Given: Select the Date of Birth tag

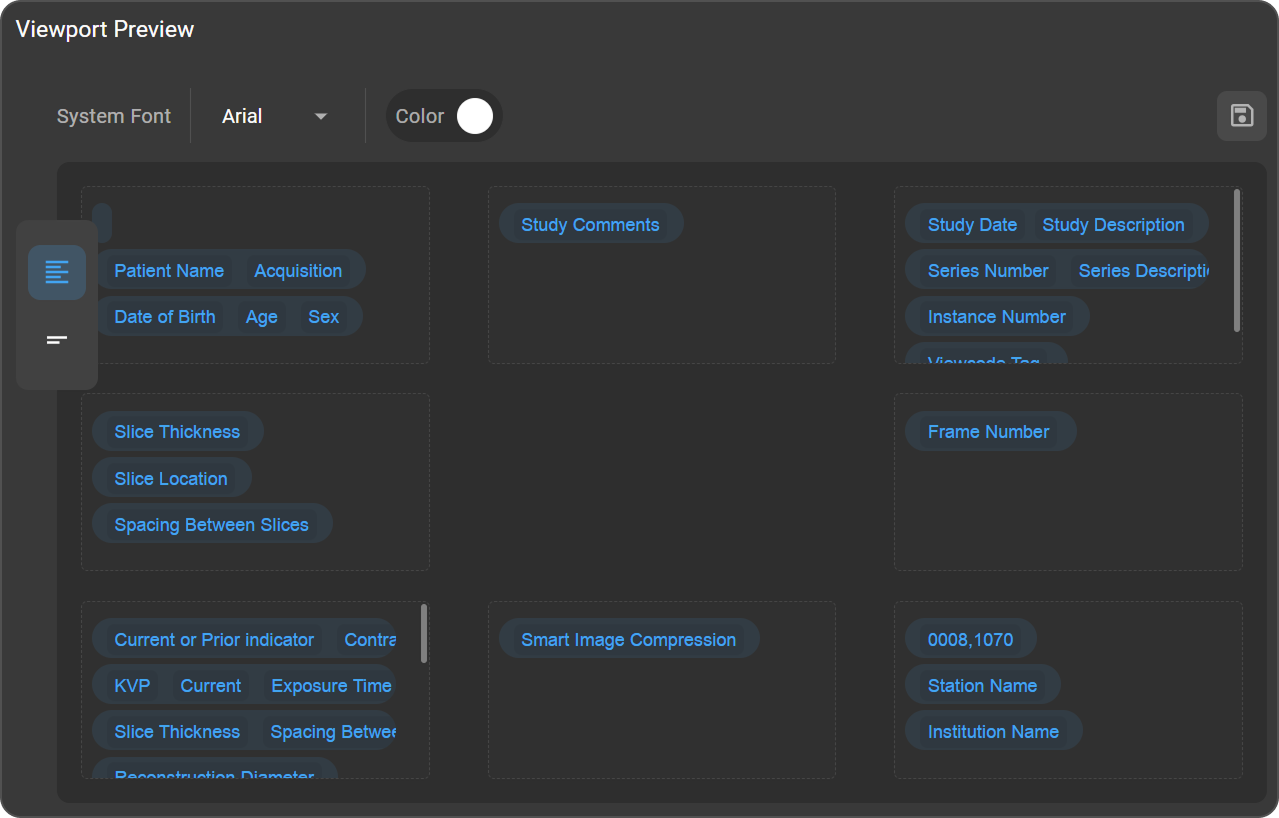Looking at the screenshot, I should 165,316.
